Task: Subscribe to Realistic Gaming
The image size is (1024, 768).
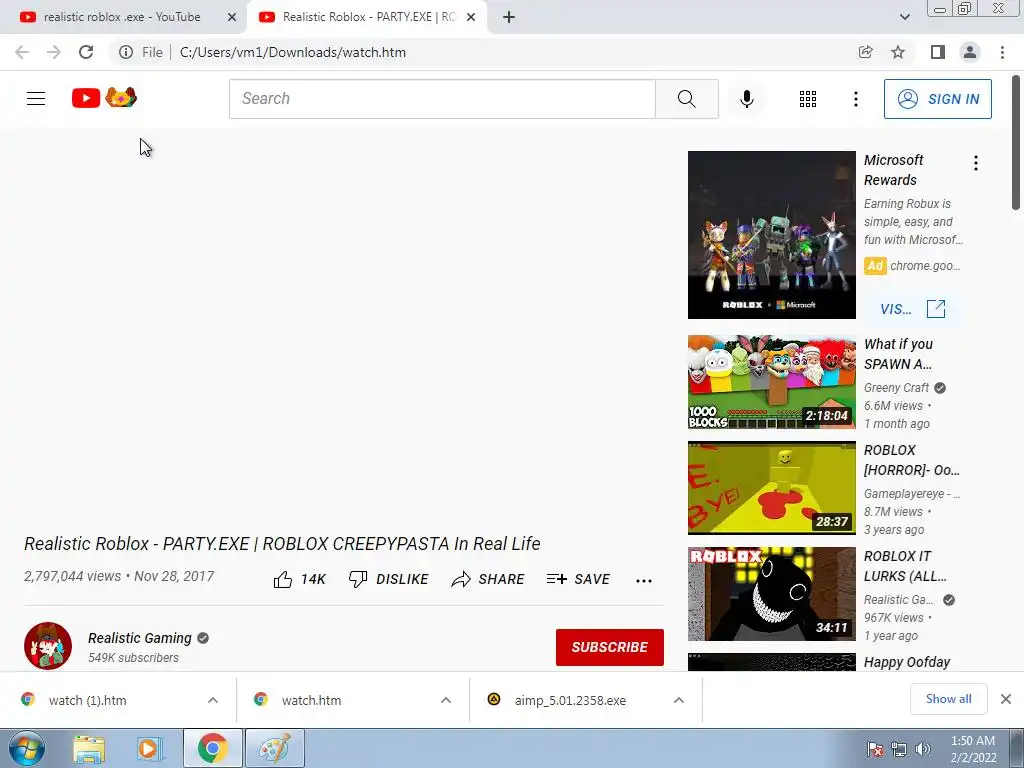Action: pos(609,647)
